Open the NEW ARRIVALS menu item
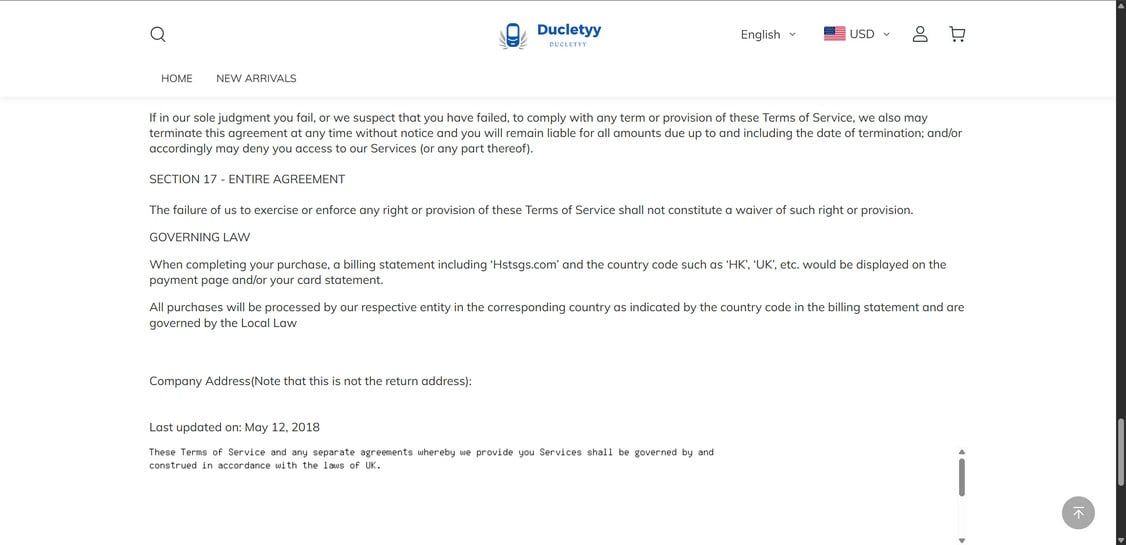The width and height of the screenshot is (1126, 545). click(x=256, y=78)
